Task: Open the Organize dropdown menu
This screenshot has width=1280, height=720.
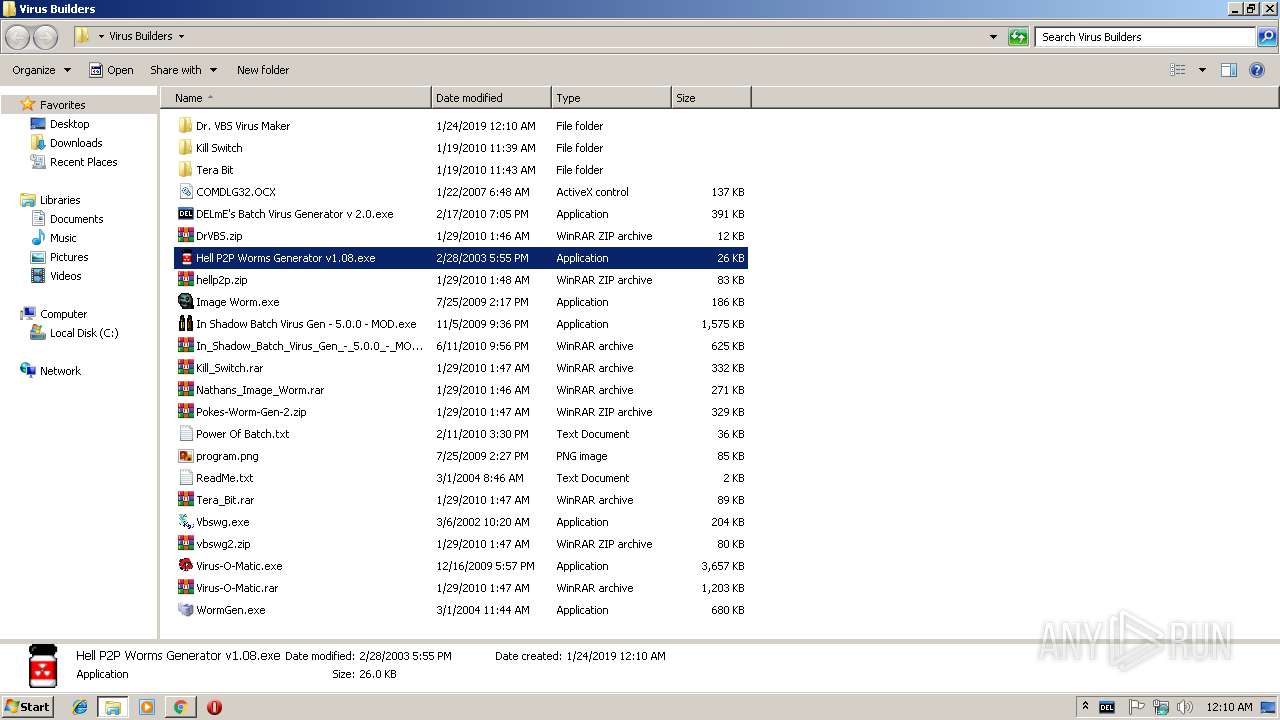Action: click(41, 70)
